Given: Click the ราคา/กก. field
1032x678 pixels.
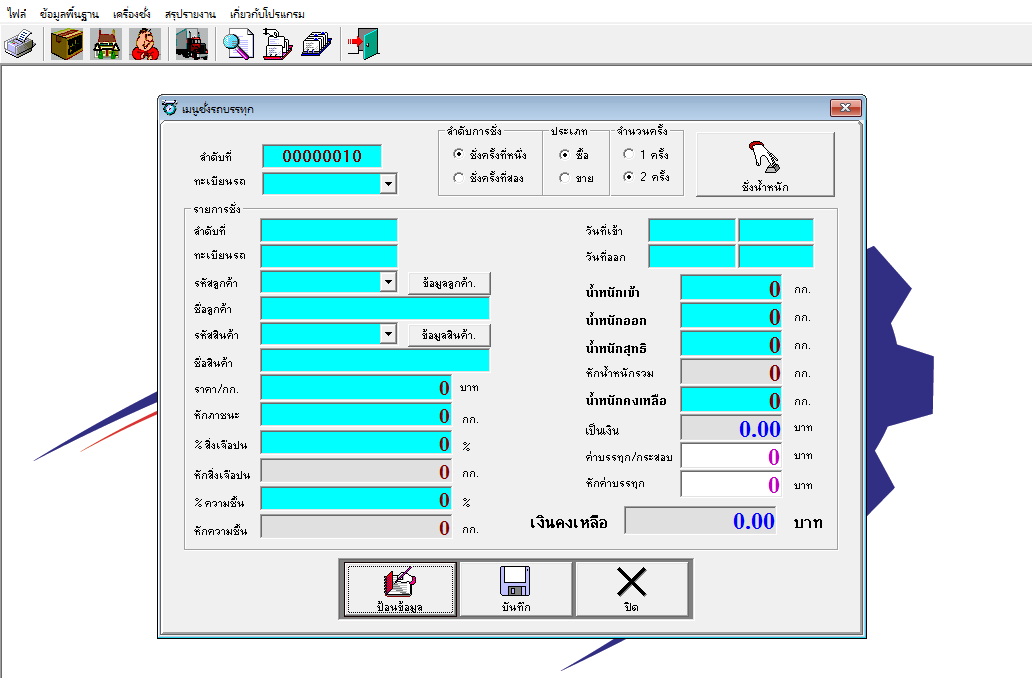Looking at the screenshot, I should tap(357, 388).
